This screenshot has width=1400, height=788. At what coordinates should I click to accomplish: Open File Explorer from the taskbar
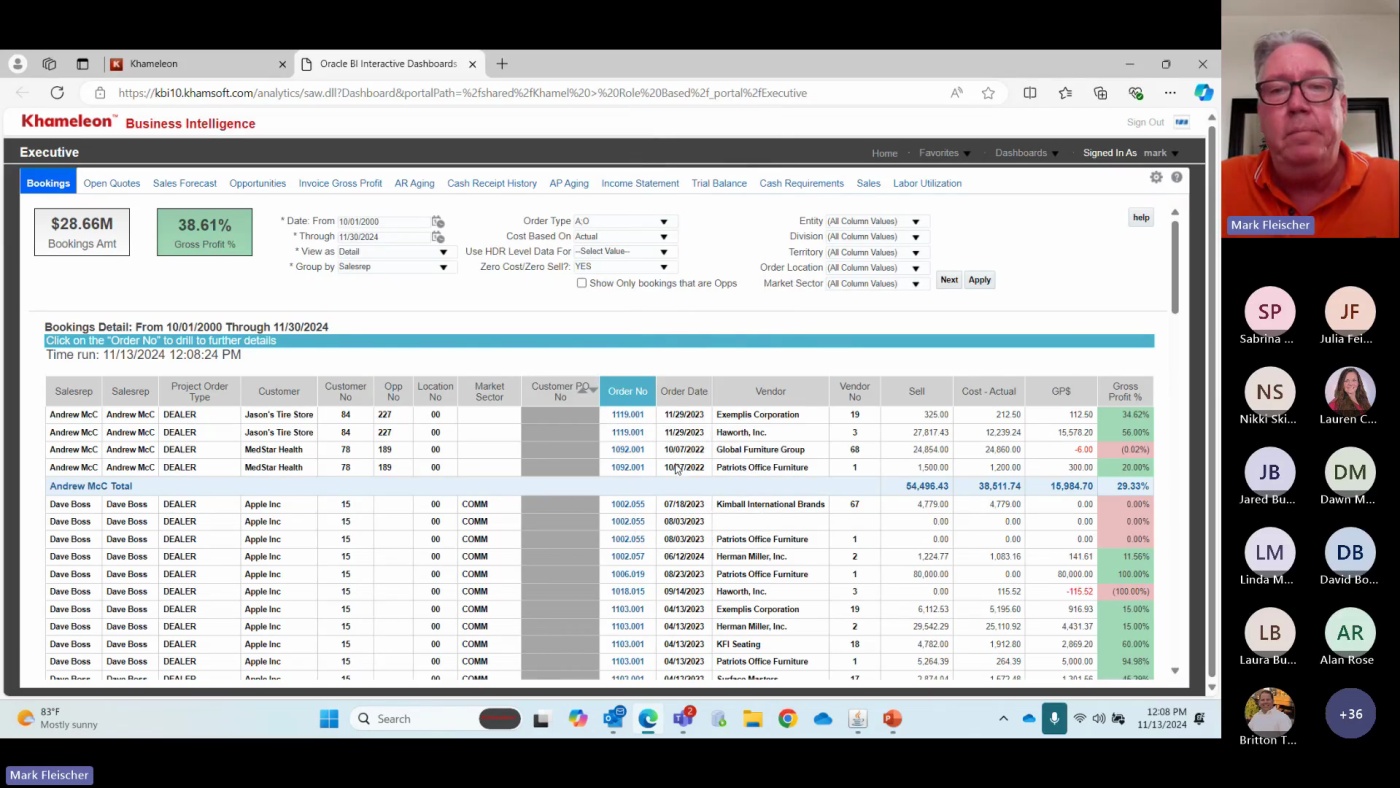point(753,719)
